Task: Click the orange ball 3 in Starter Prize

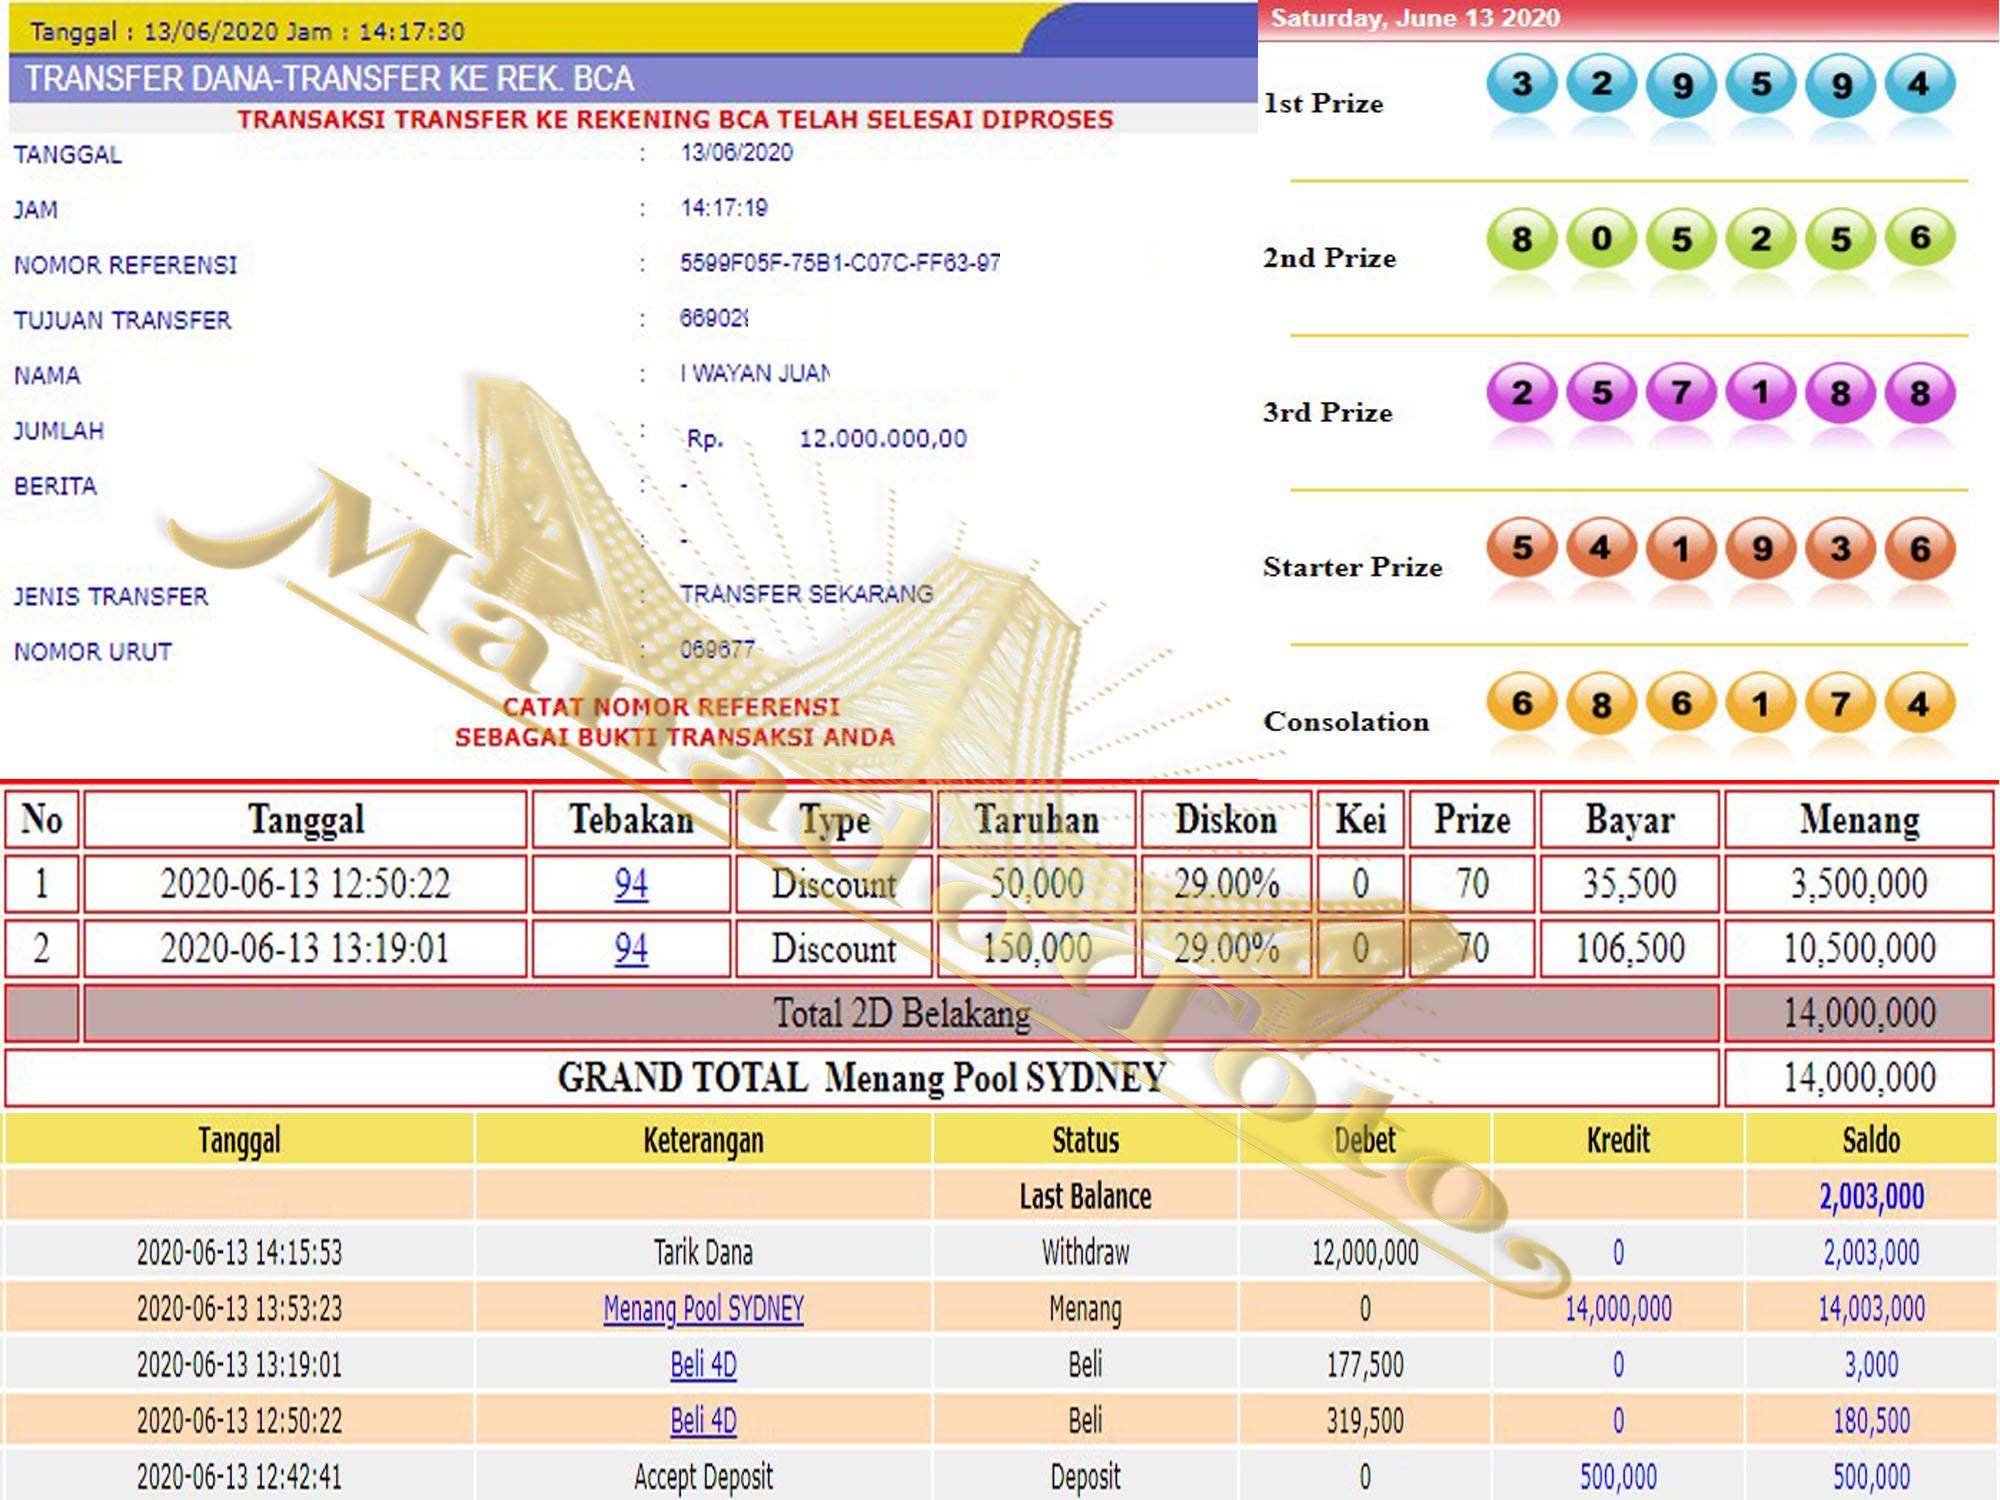Action: click(1840, 548)
